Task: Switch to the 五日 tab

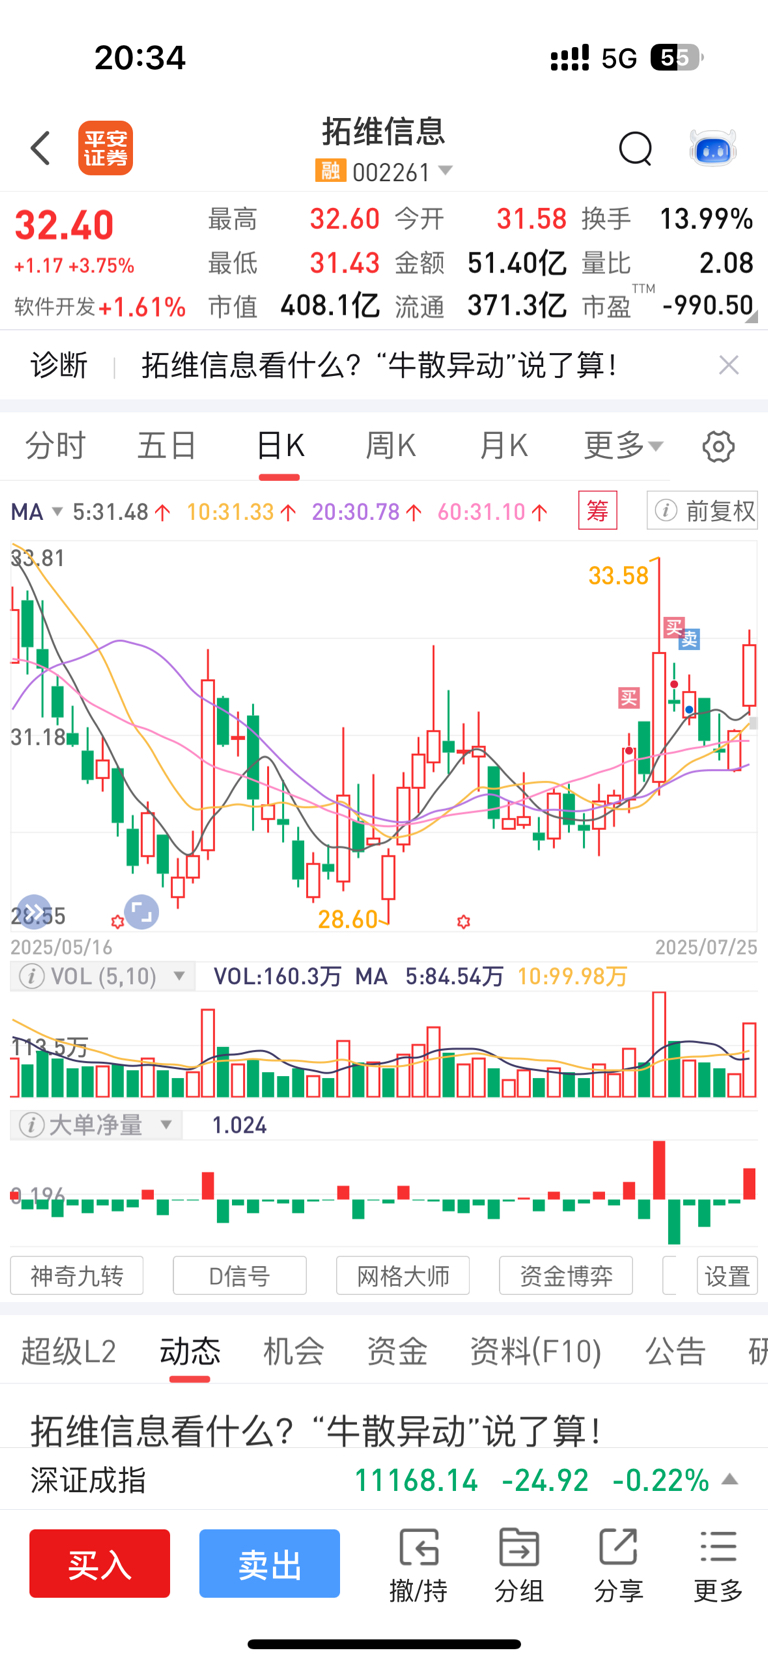Action: point(167,446)
